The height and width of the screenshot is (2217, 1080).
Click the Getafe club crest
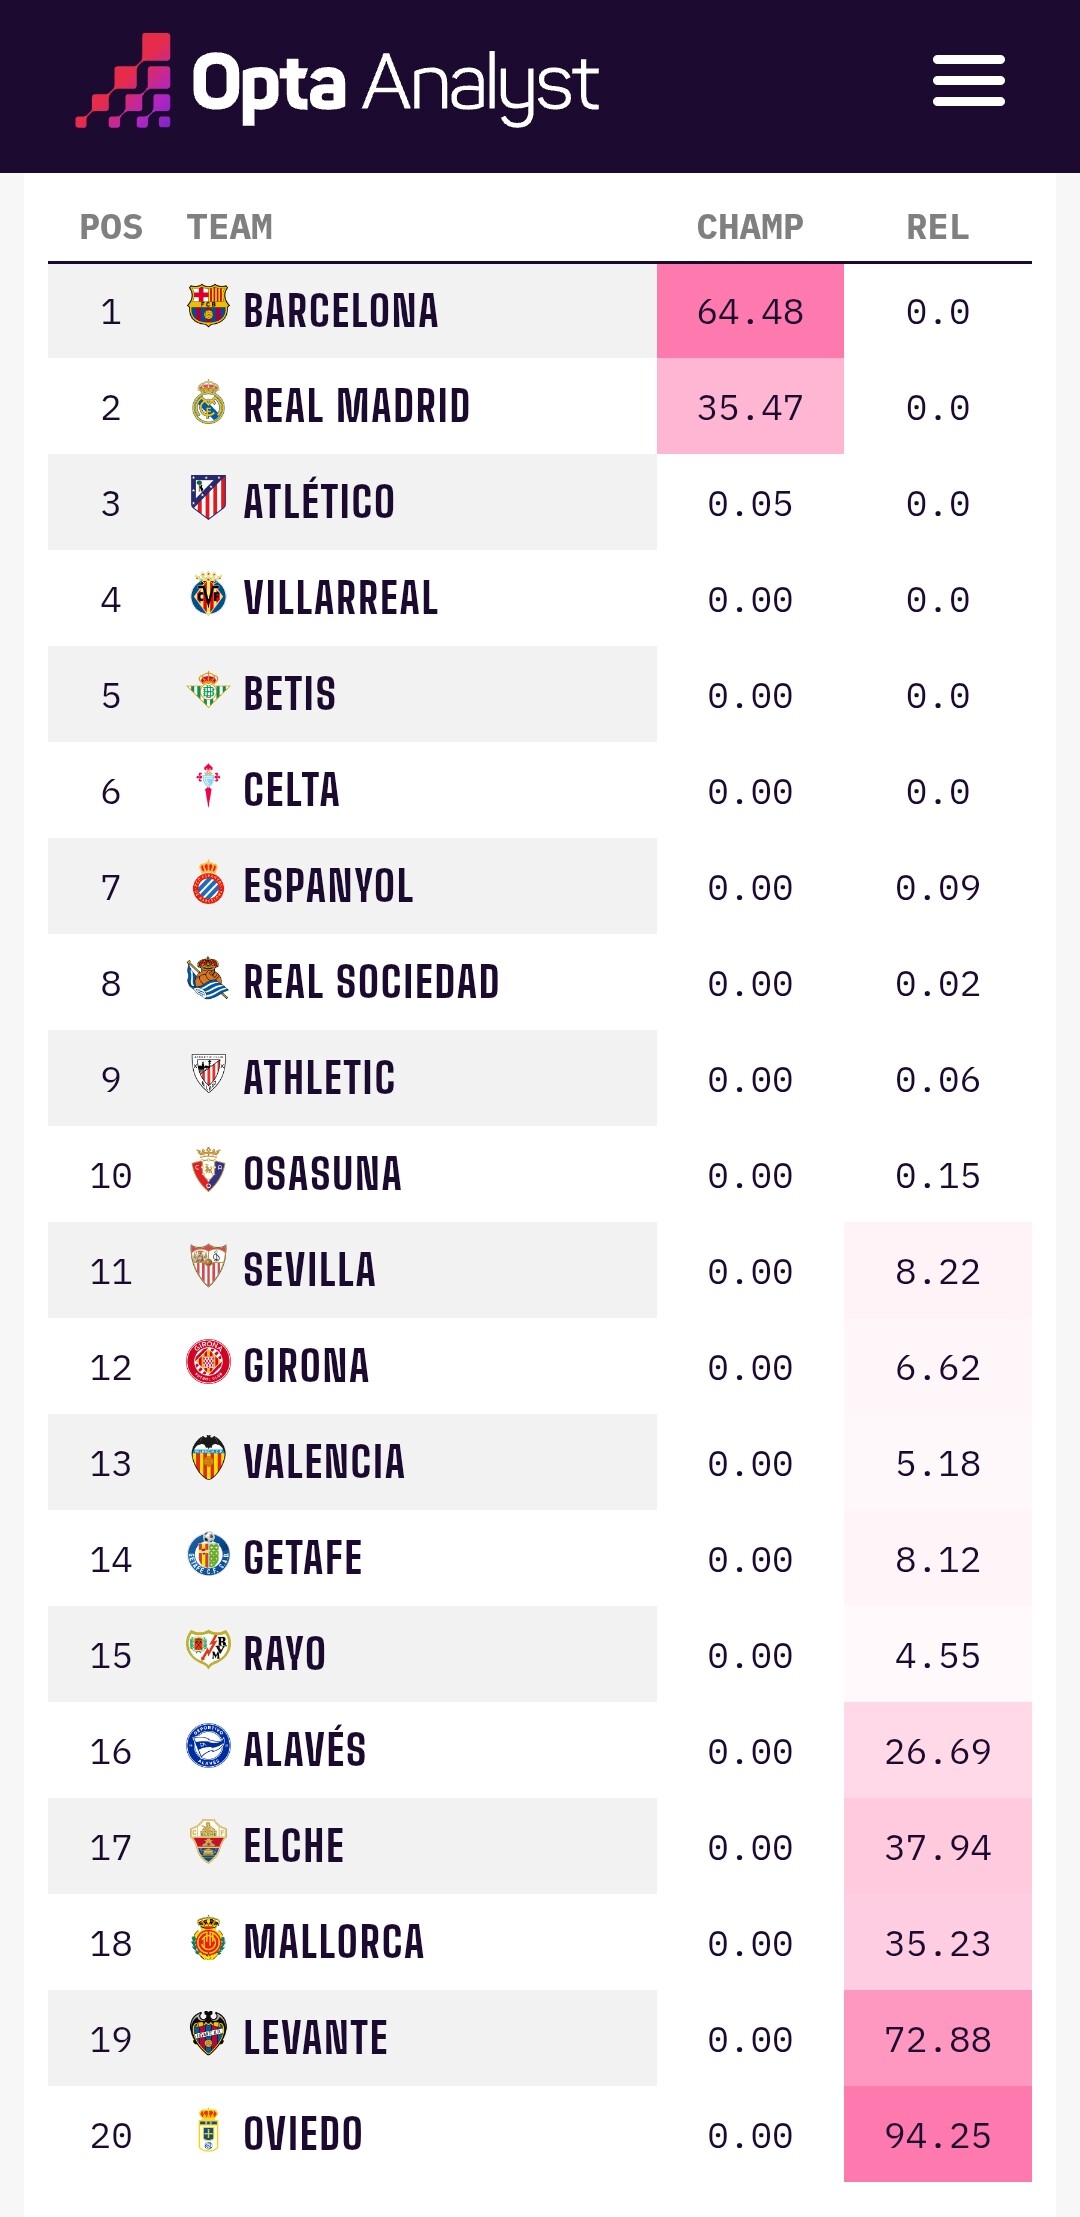[208, 1554]
